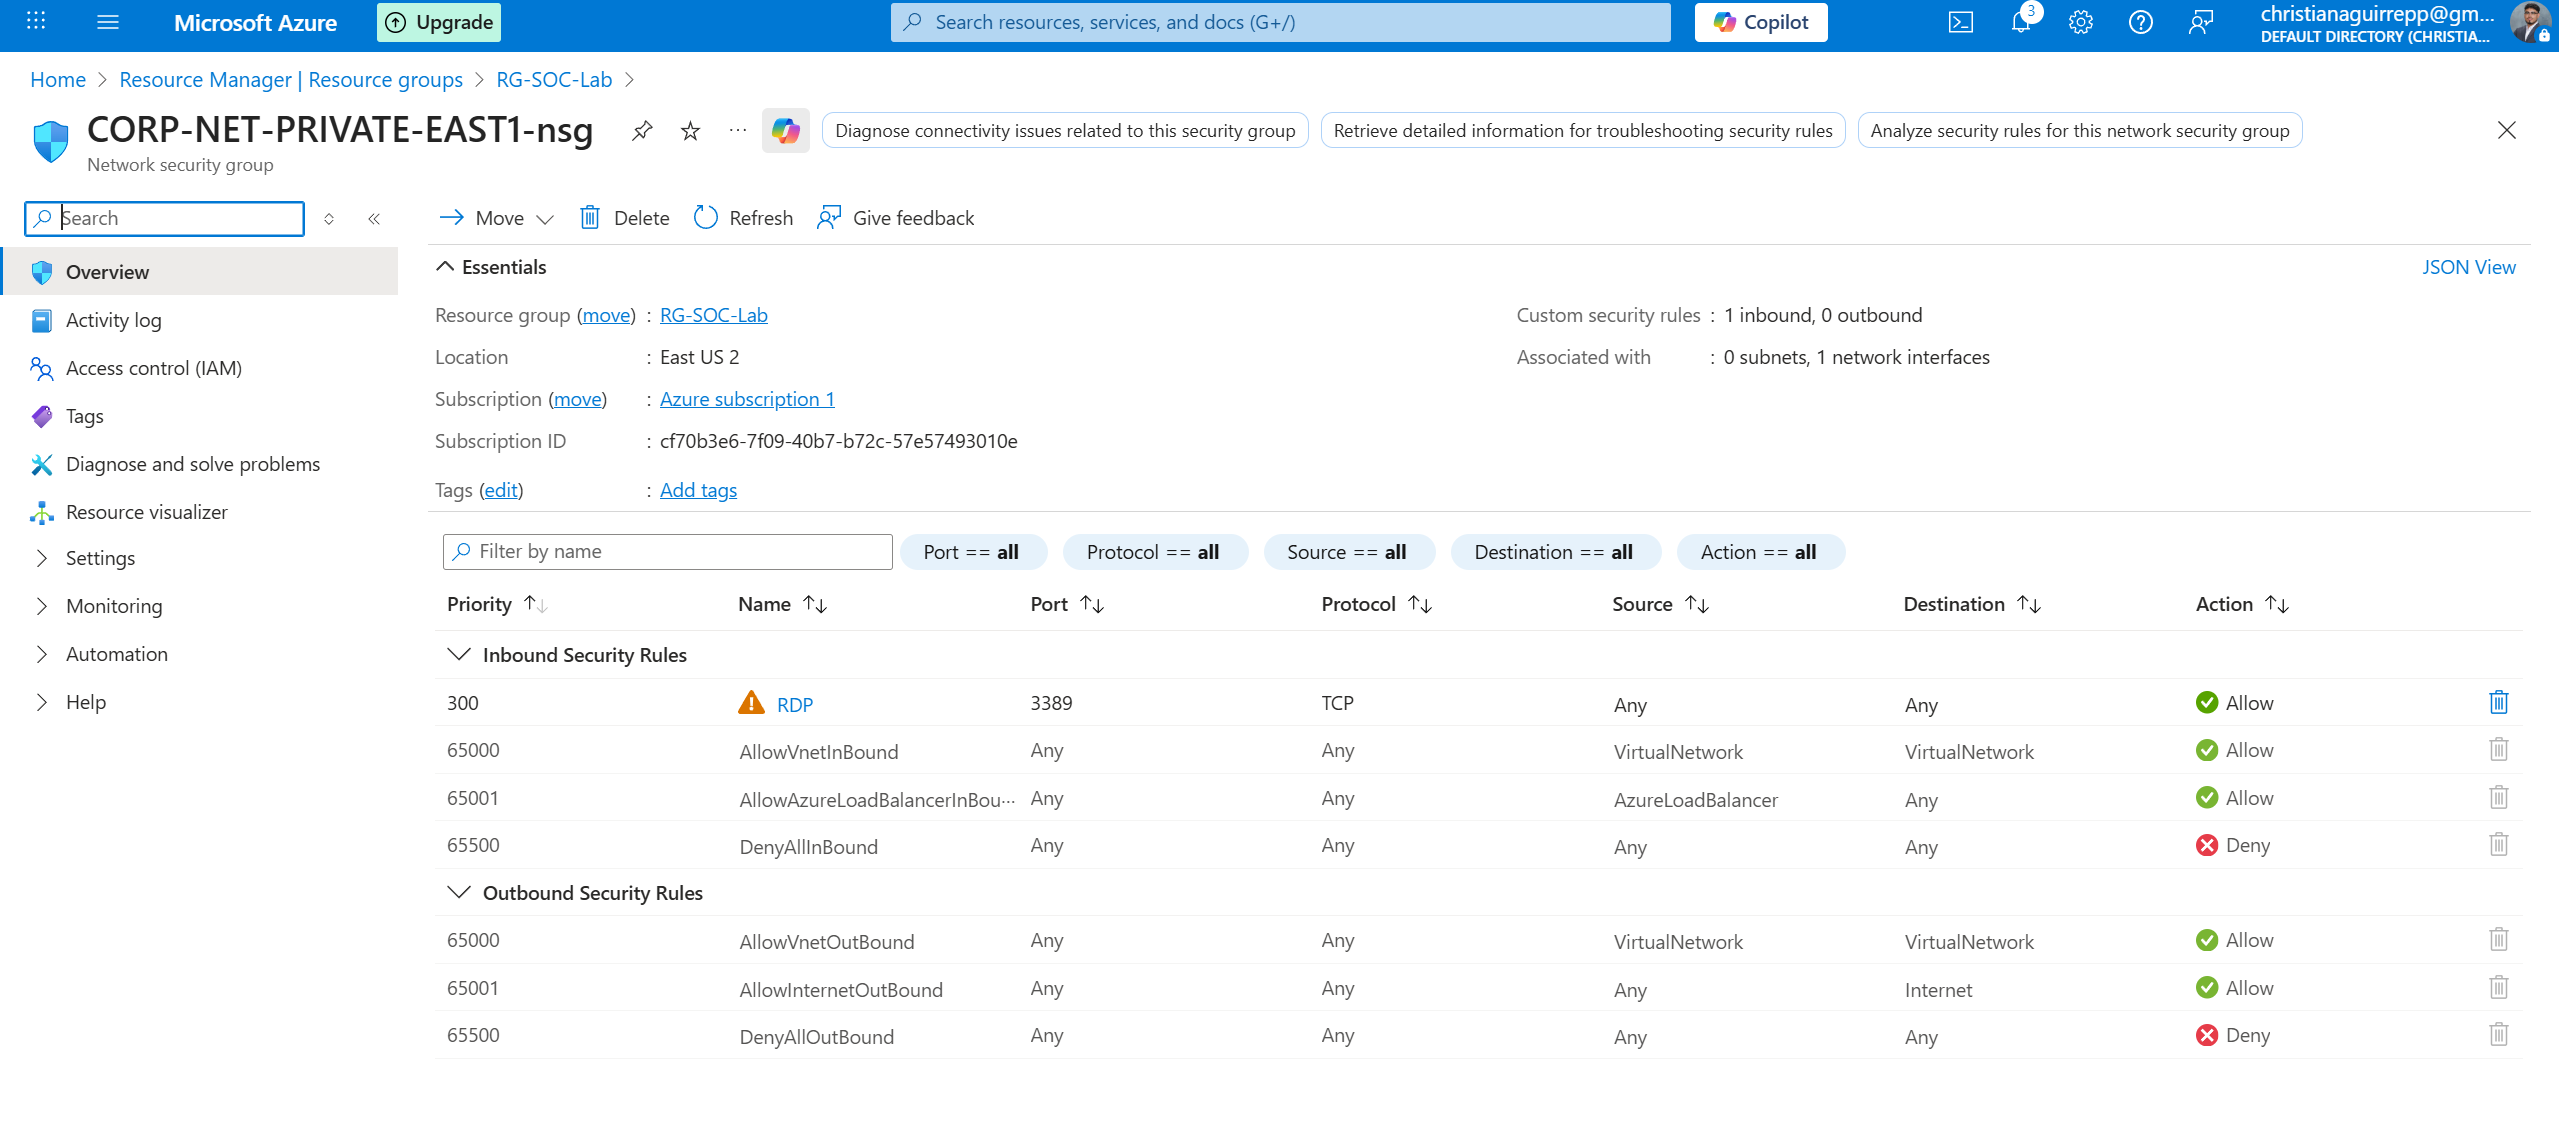Click the Copilot icon beside the resource title
Screen dimensions: 2559x1122
point(785,131)
